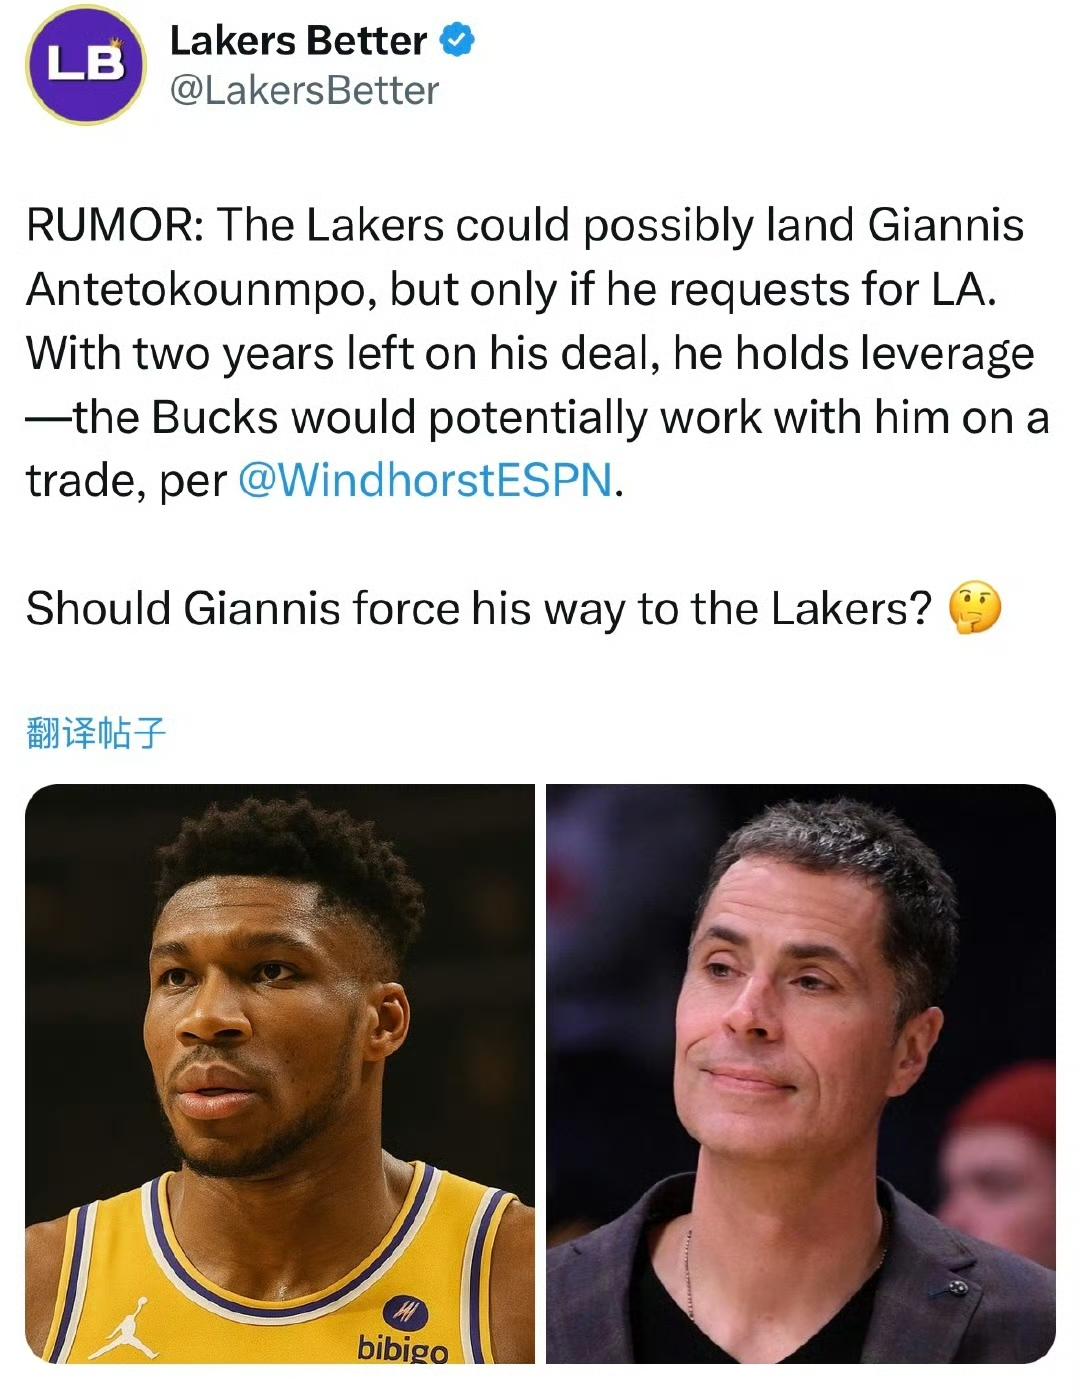Click the question line about forcing his way to Lakers
This screenshot has width=1080, height=1400.
pos(479,609)
